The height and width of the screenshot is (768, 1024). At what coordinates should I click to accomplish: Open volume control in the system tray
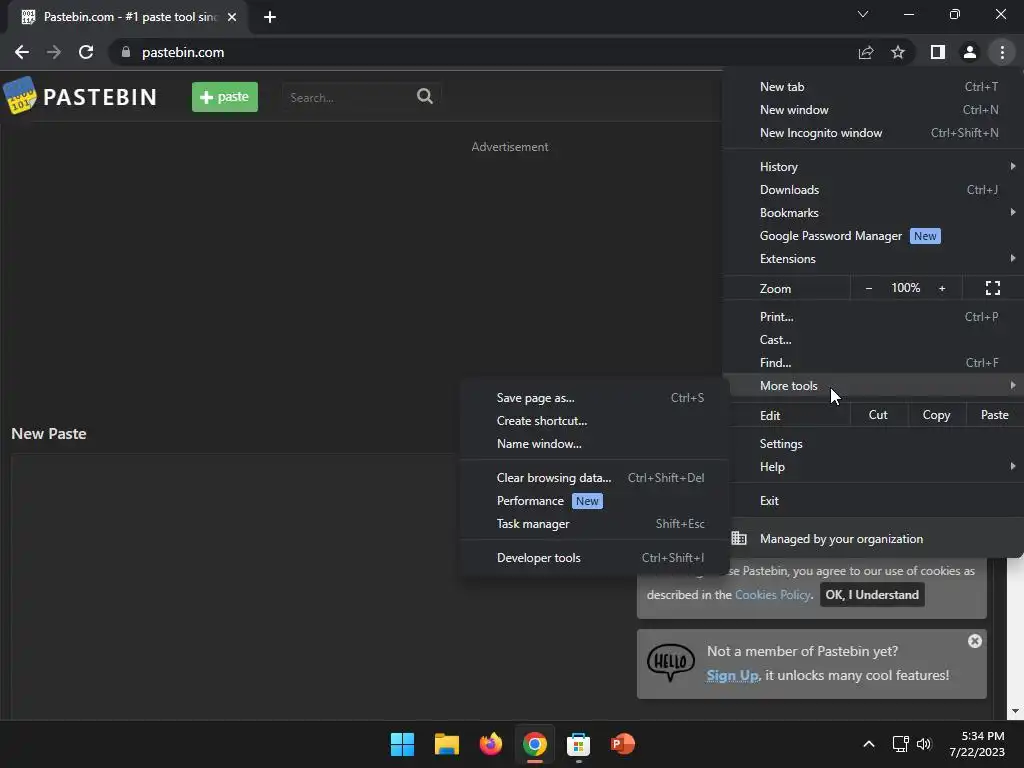pos(923,744)
